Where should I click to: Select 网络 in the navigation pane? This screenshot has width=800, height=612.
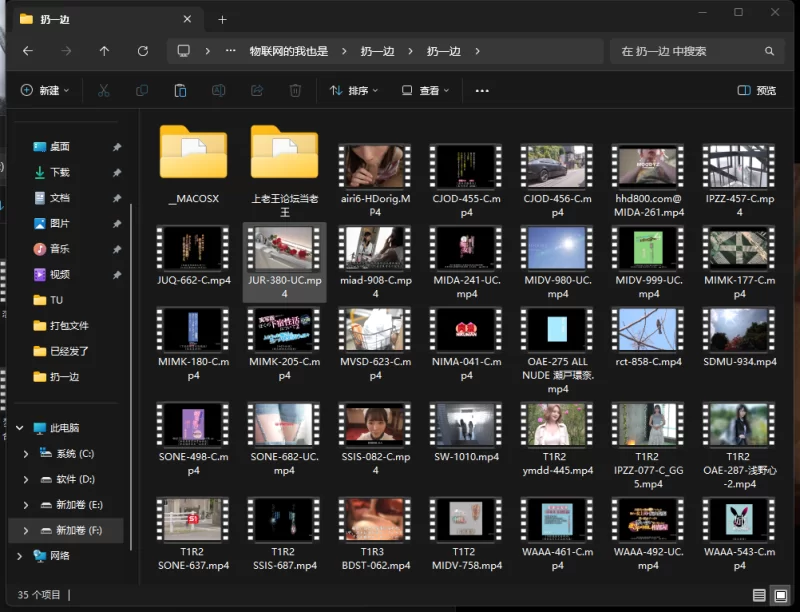[60, 556]
